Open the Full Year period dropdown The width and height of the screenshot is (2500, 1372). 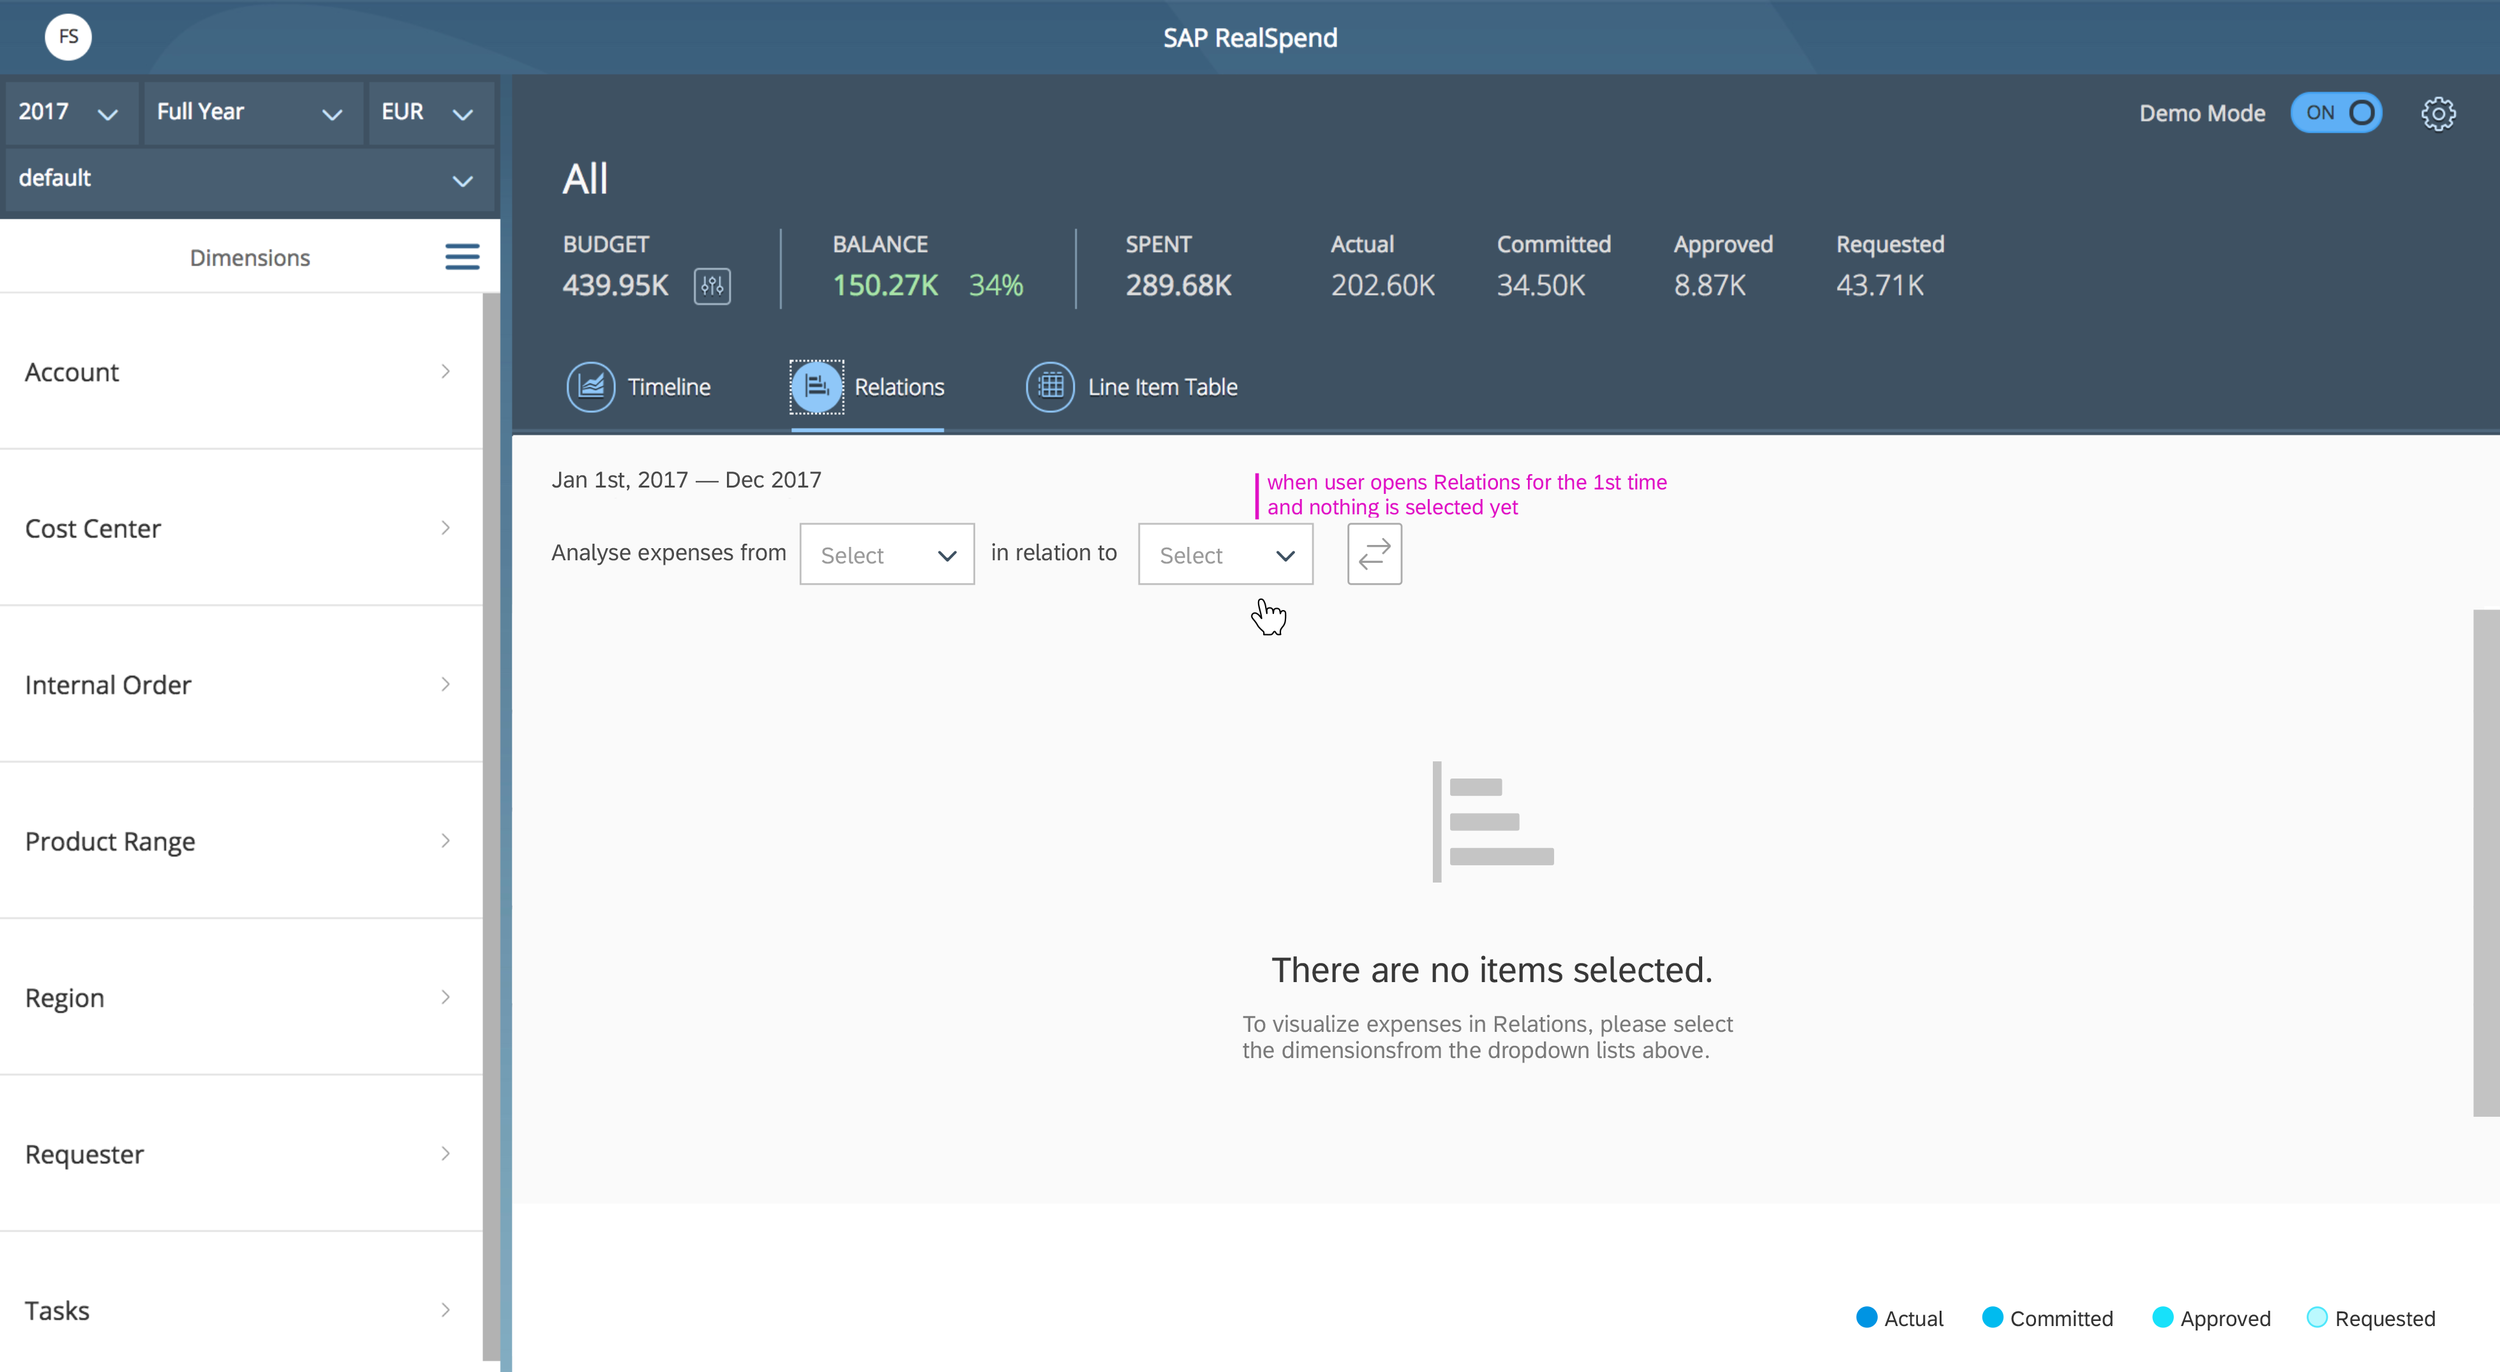tap(253, 112)
